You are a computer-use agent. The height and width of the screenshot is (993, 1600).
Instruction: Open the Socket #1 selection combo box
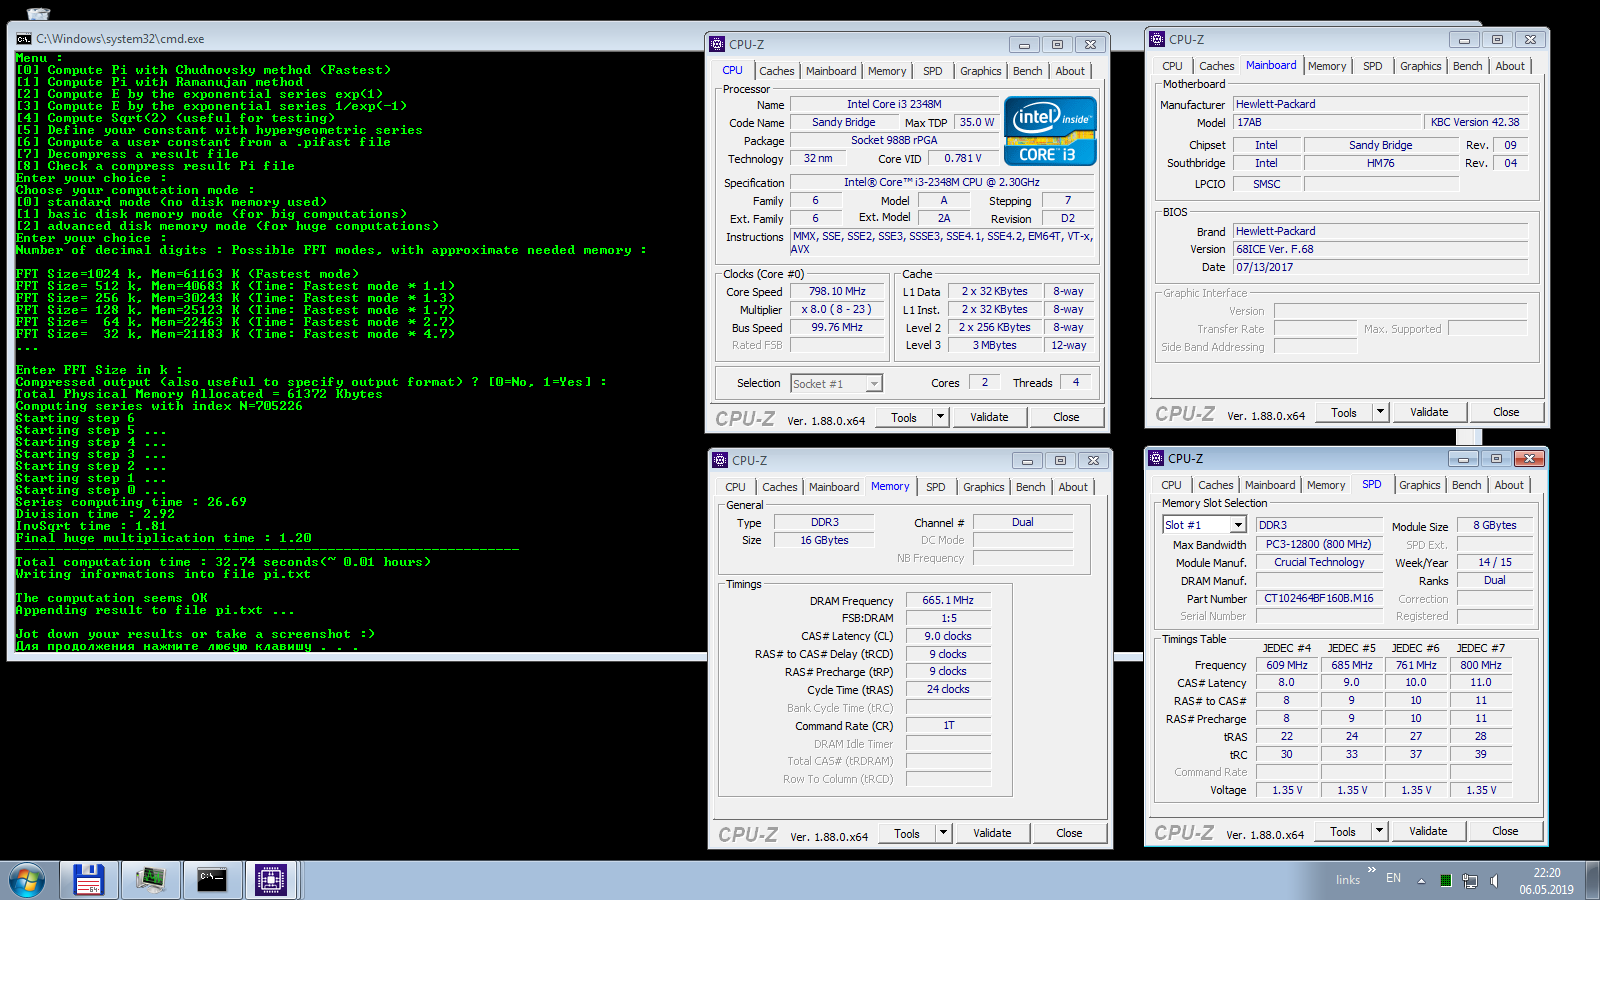click(x=836, y=383)
